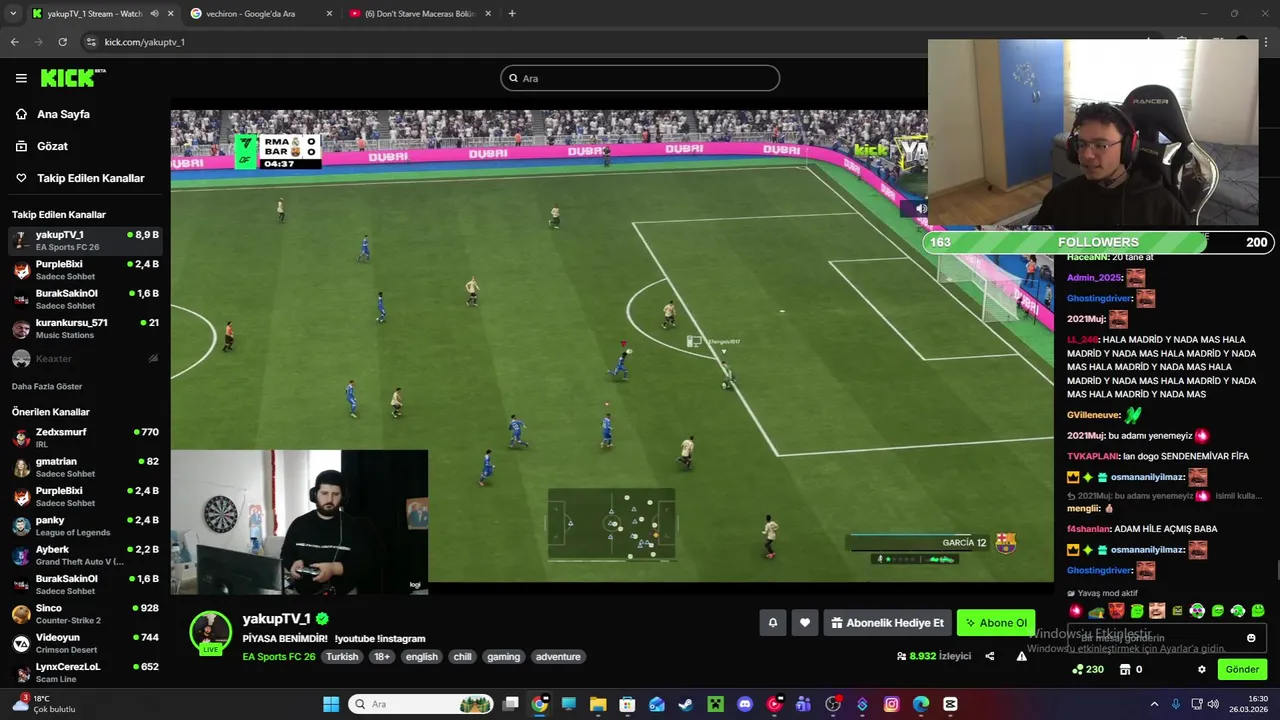Screen dimensions: 1280x720
Task: Click the yakupTV_1 streamer avatar
Action: pos(210,632)
